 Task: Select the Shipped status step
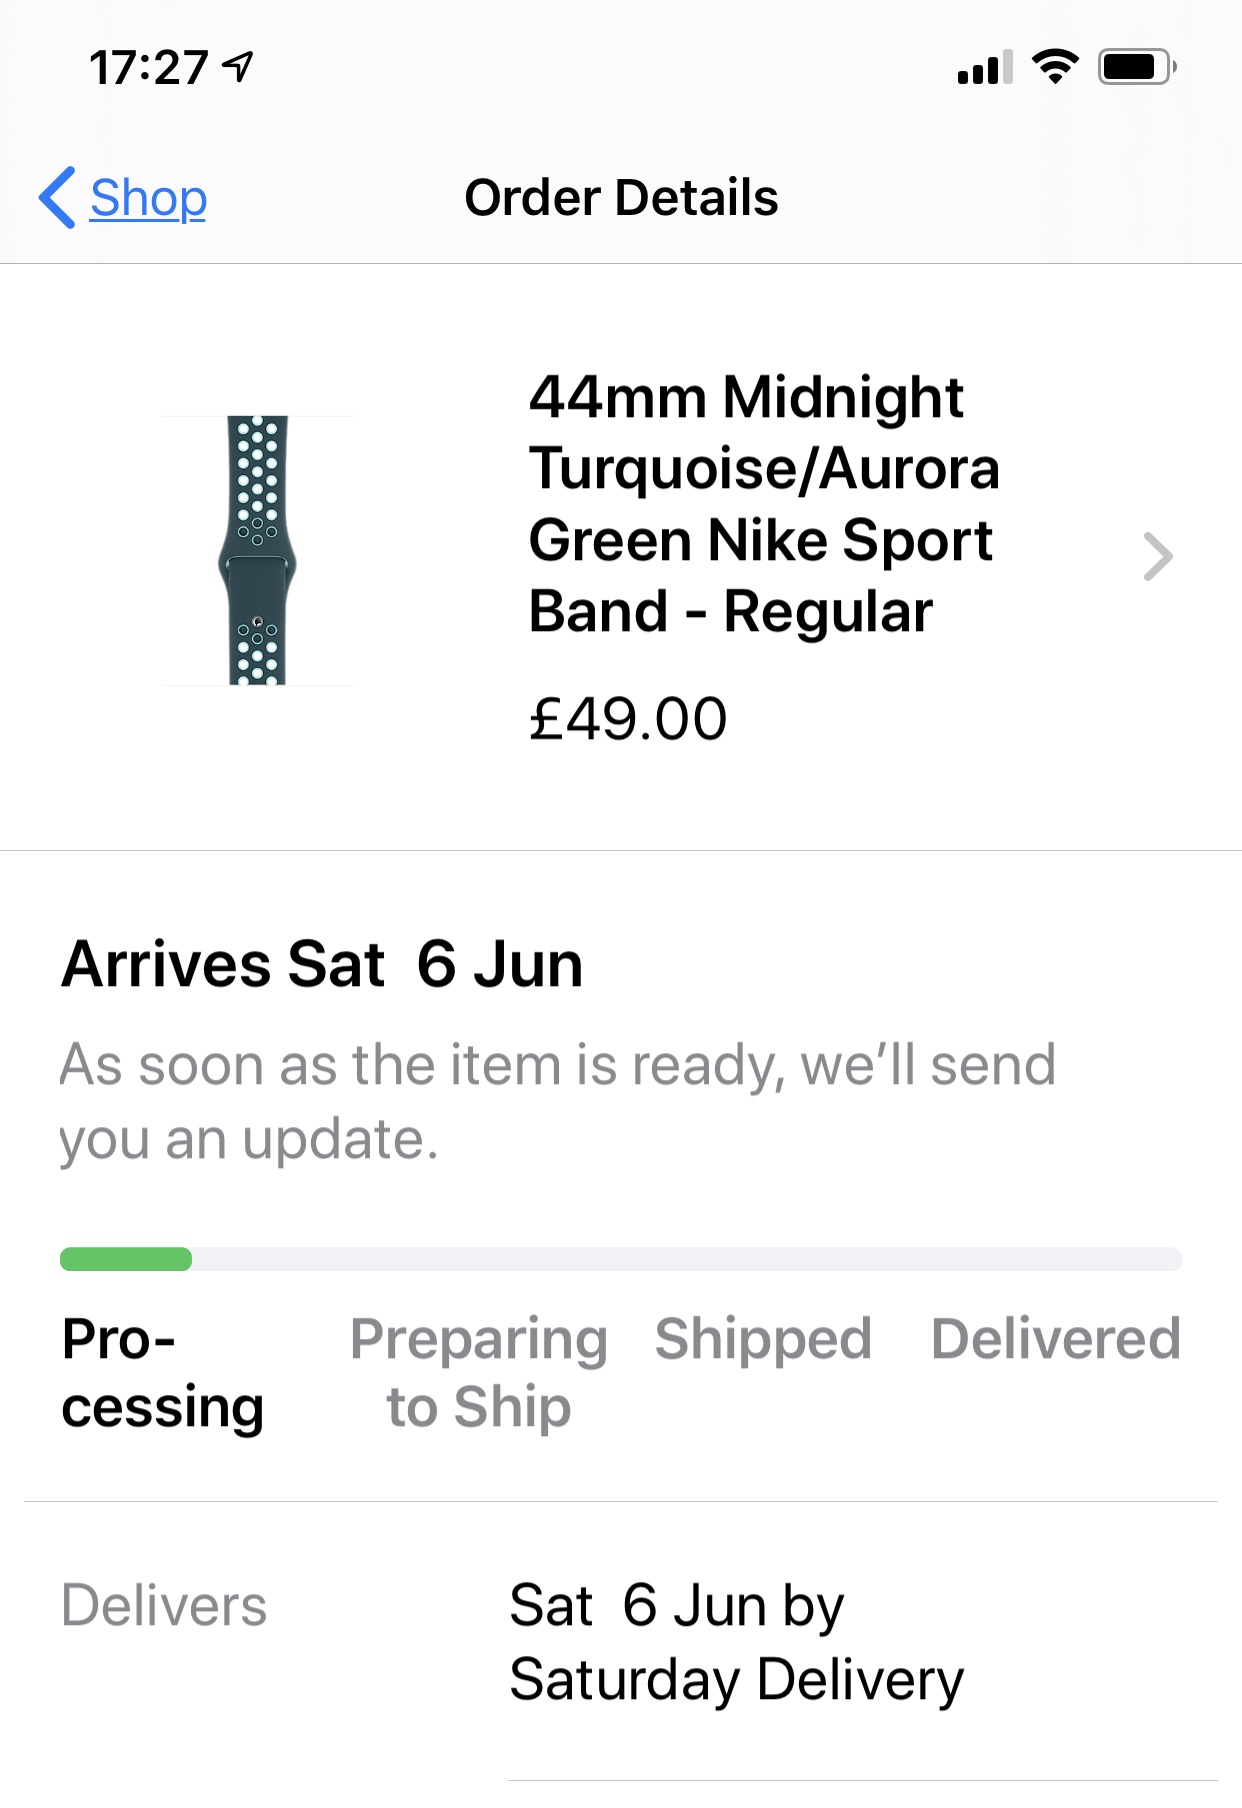point(763,1339)
